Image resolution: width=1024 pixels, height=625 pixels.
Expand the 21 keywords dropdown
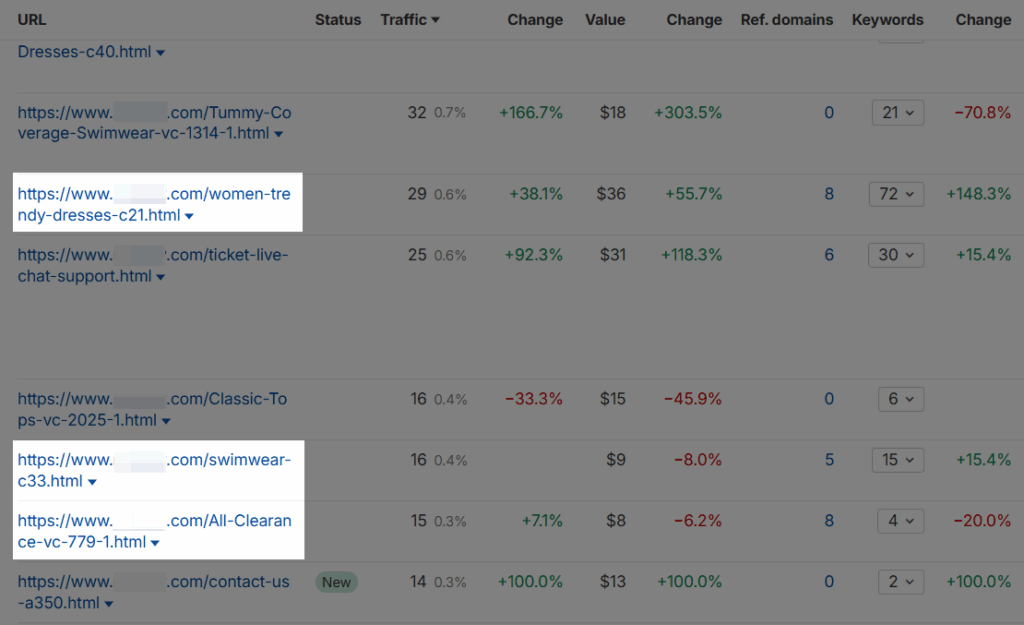point(897,113)
